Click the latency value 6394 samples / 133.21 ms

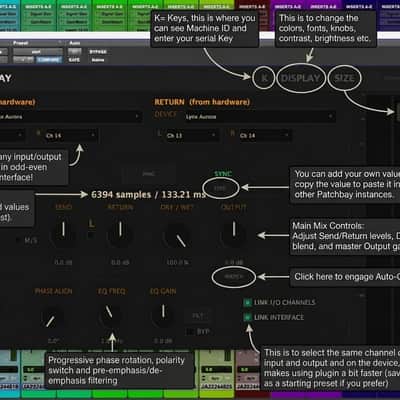click(x=148, y=195)
